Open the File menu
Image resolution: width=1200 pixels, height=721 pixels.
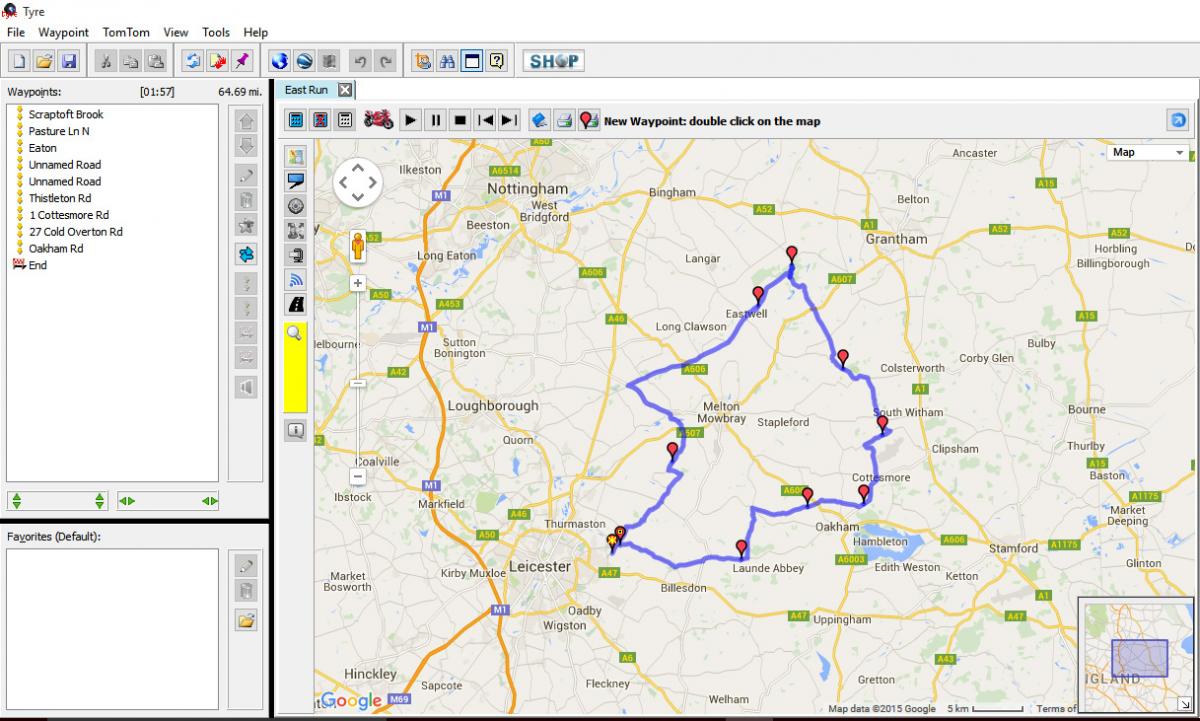pos(16,32)
